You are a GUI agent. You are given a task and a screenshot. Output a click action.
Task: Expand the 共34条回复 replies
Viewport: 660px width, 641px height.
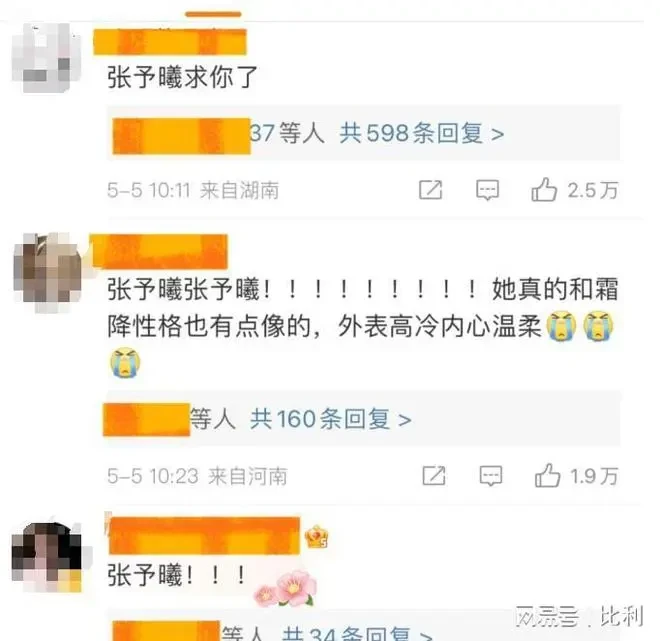pos(357,634)
